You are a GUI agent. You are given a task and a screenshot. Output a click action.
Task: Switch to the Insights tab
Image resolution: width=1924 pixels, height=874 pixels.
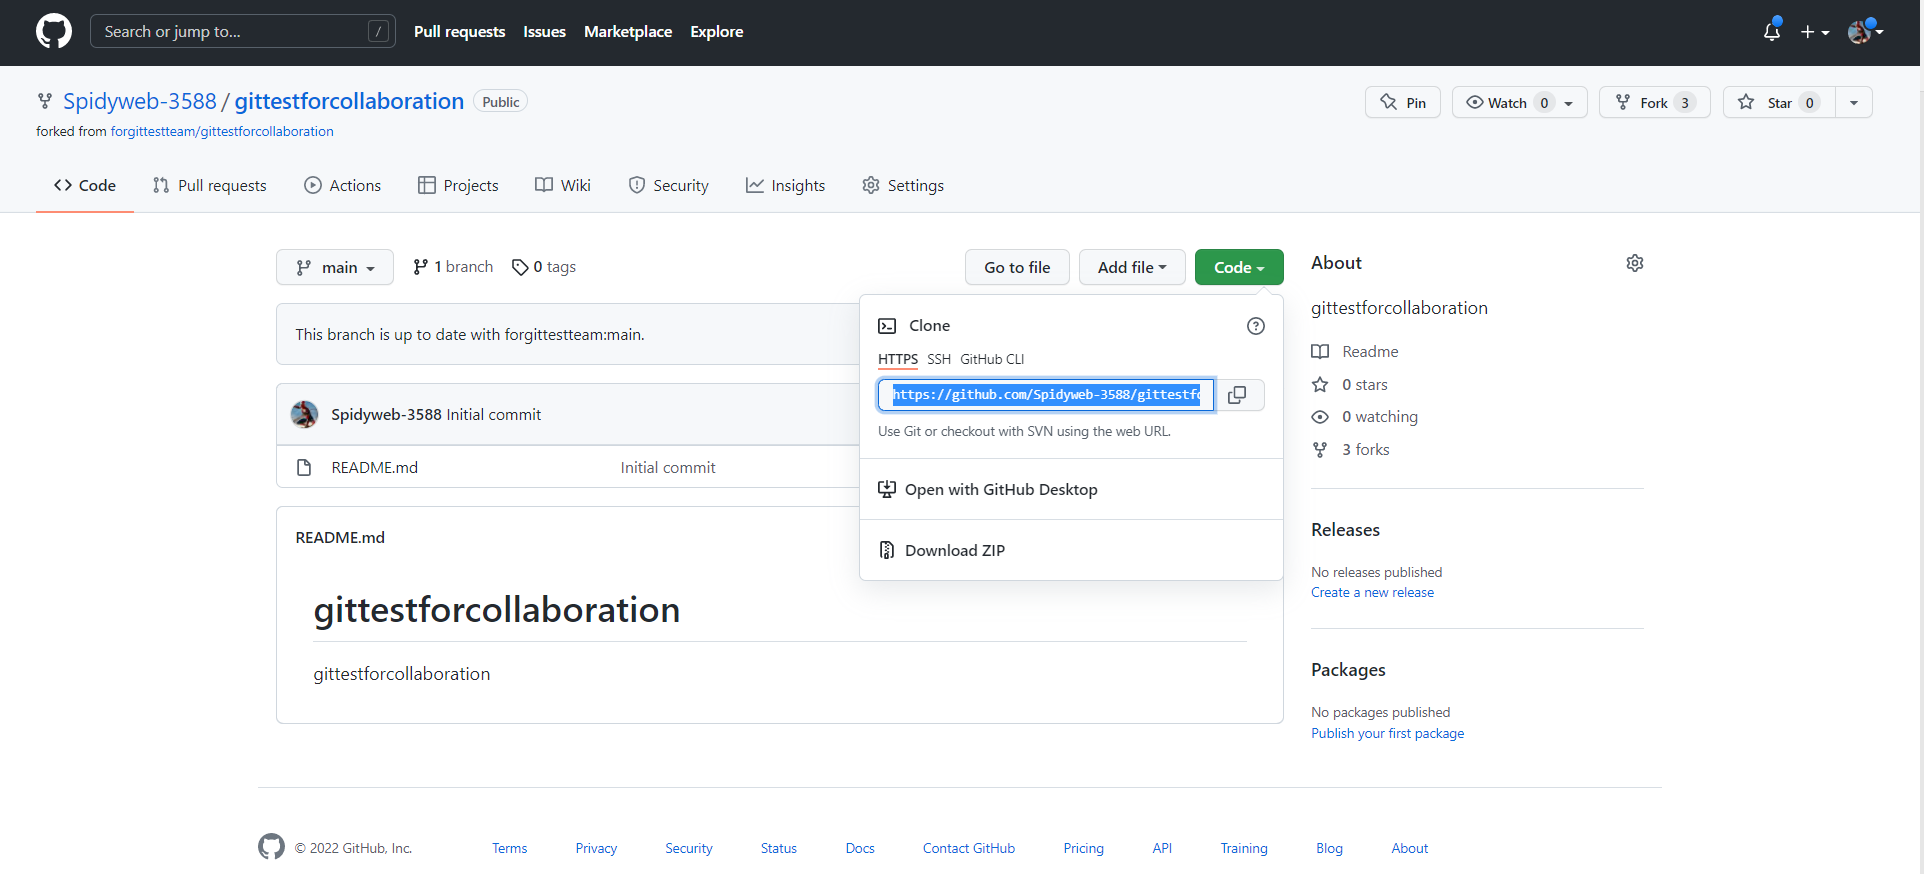pos(785,185)
